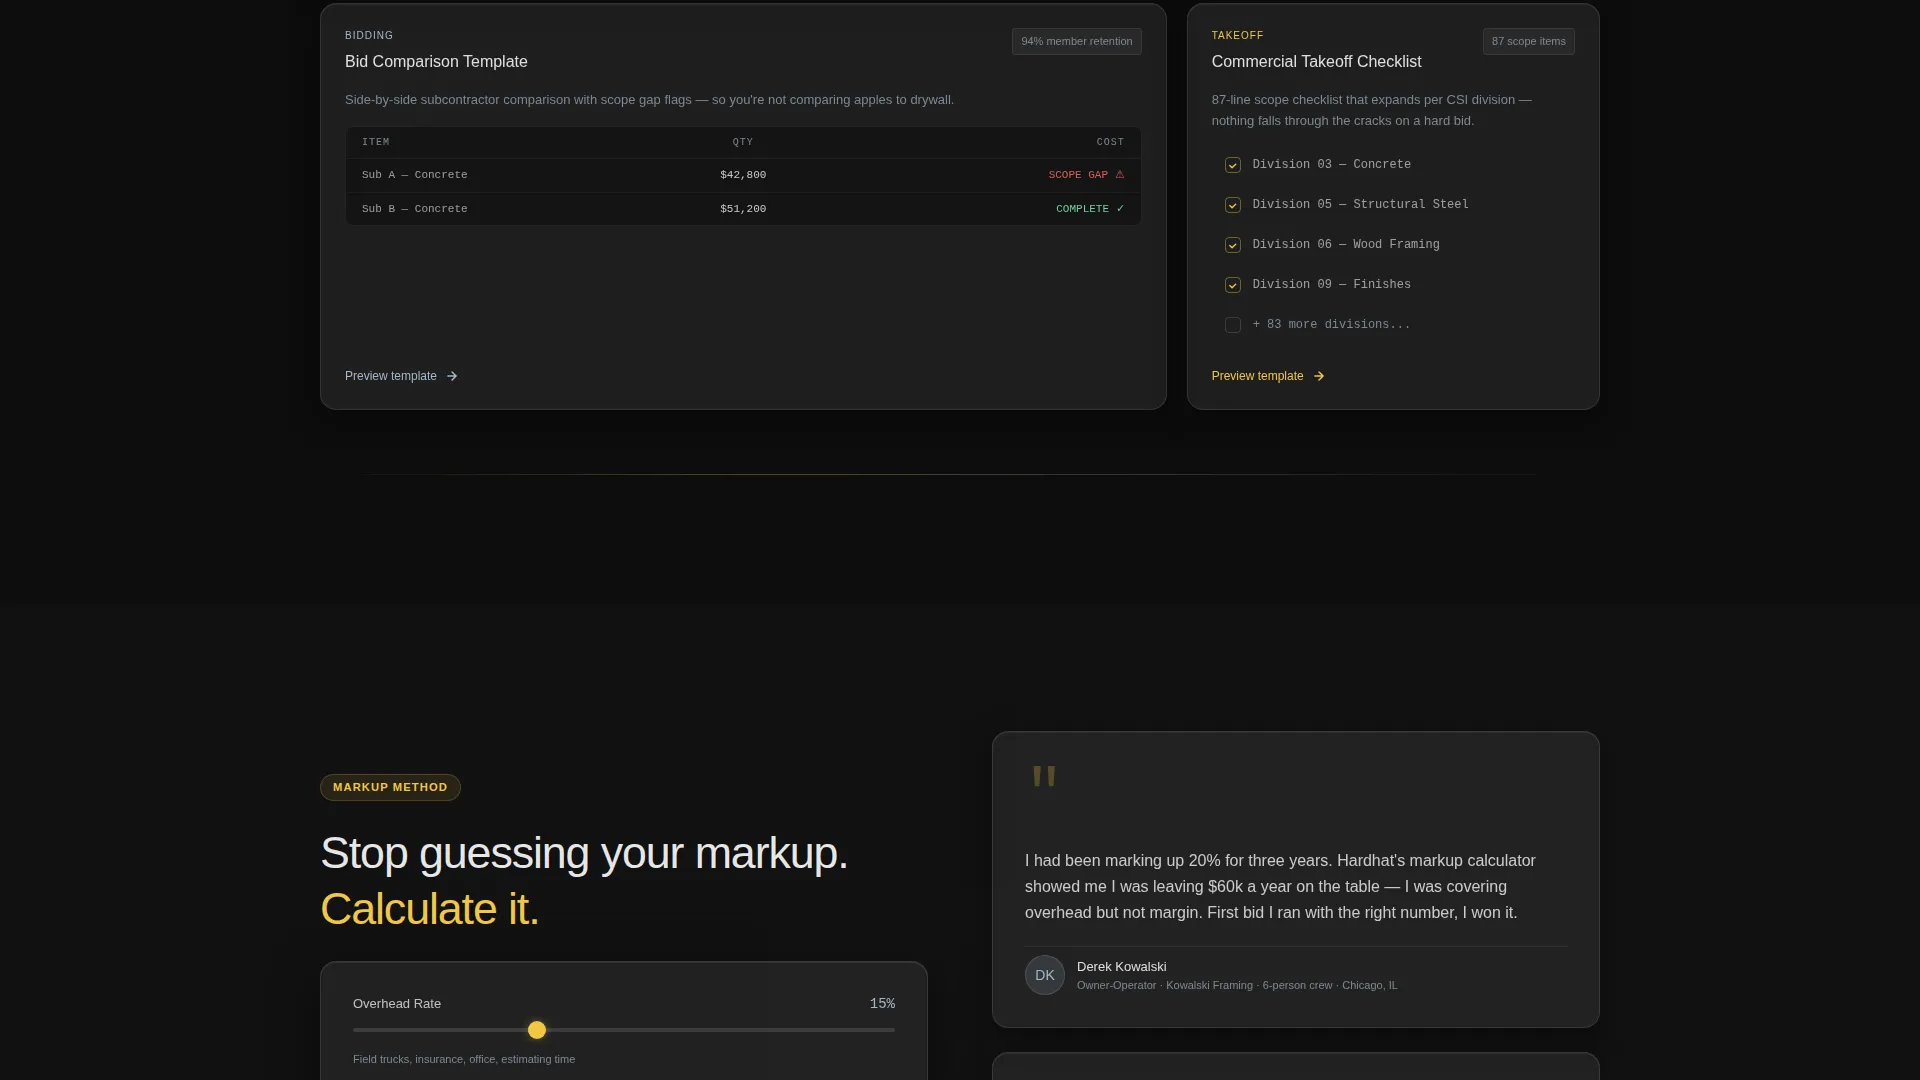This screenshot has width=1920, height=1080.
Task: Click arrow icon beside Bid Comparison Preview template
Action: tap(452, 376)
